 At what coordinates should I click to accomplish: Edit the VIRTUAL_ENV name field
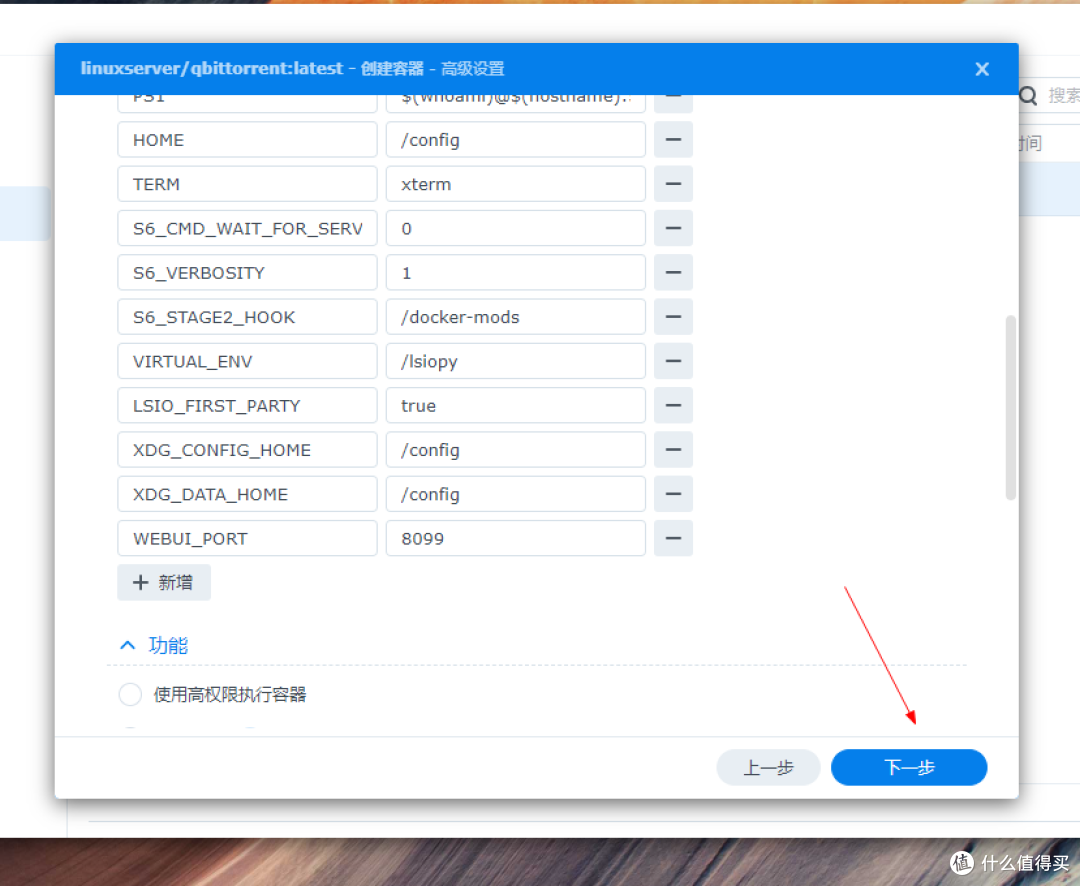click(x=247, y=361)
